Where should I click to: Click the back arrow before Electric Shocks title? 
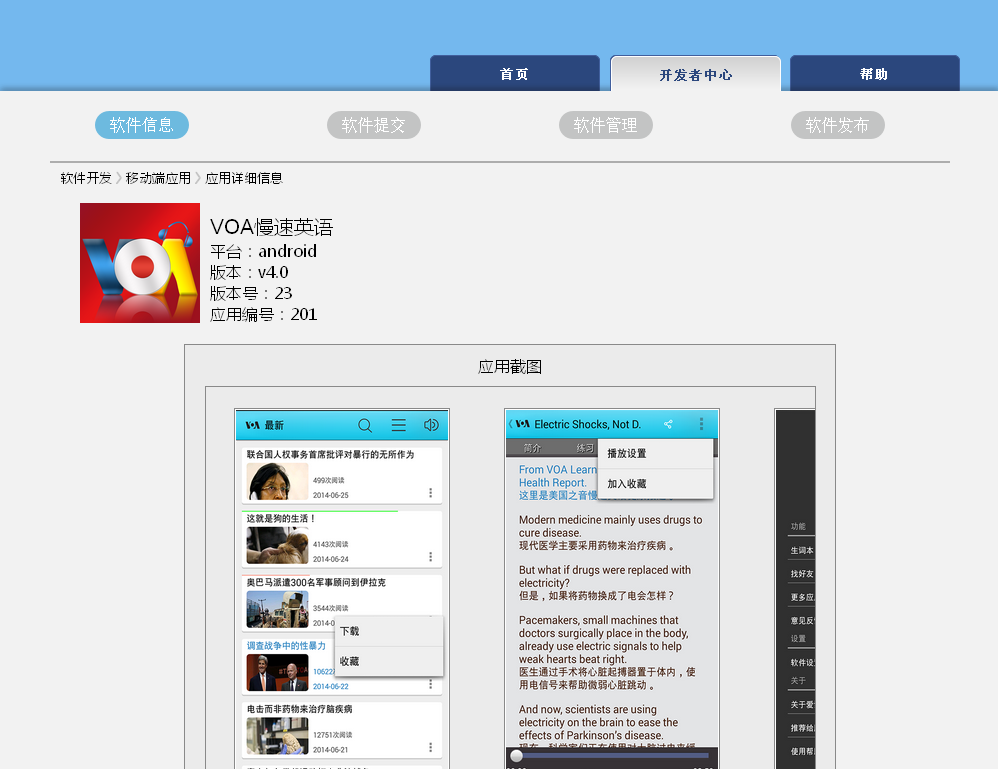click(x=510, y=424)
